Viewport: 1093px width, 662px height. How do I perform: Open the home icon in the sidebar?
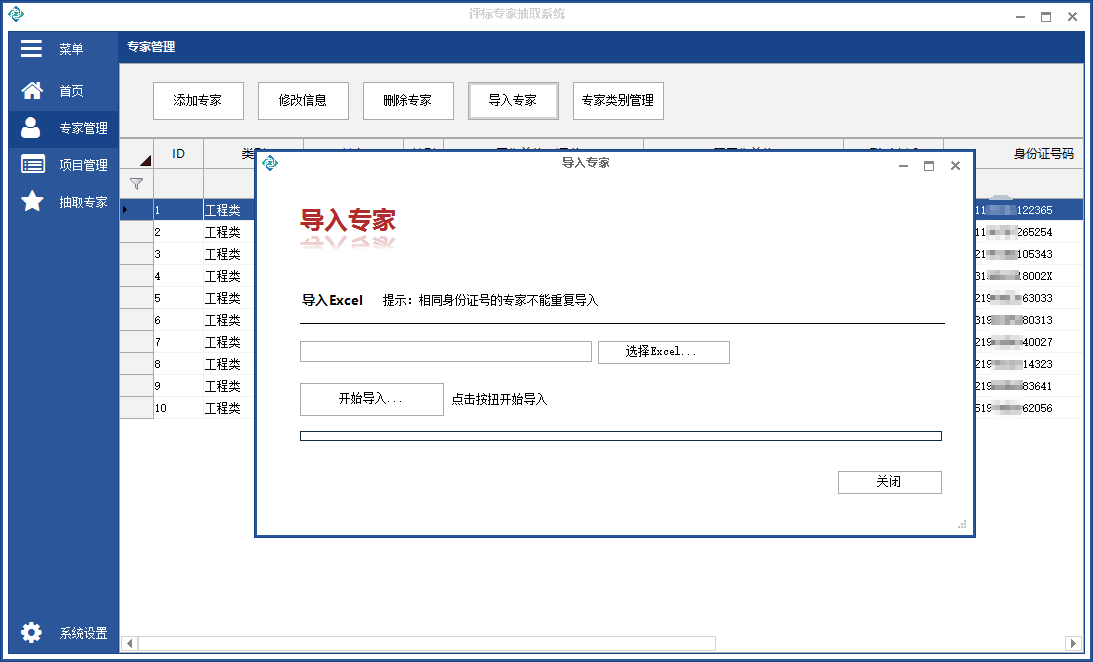(x=31, y=91)
